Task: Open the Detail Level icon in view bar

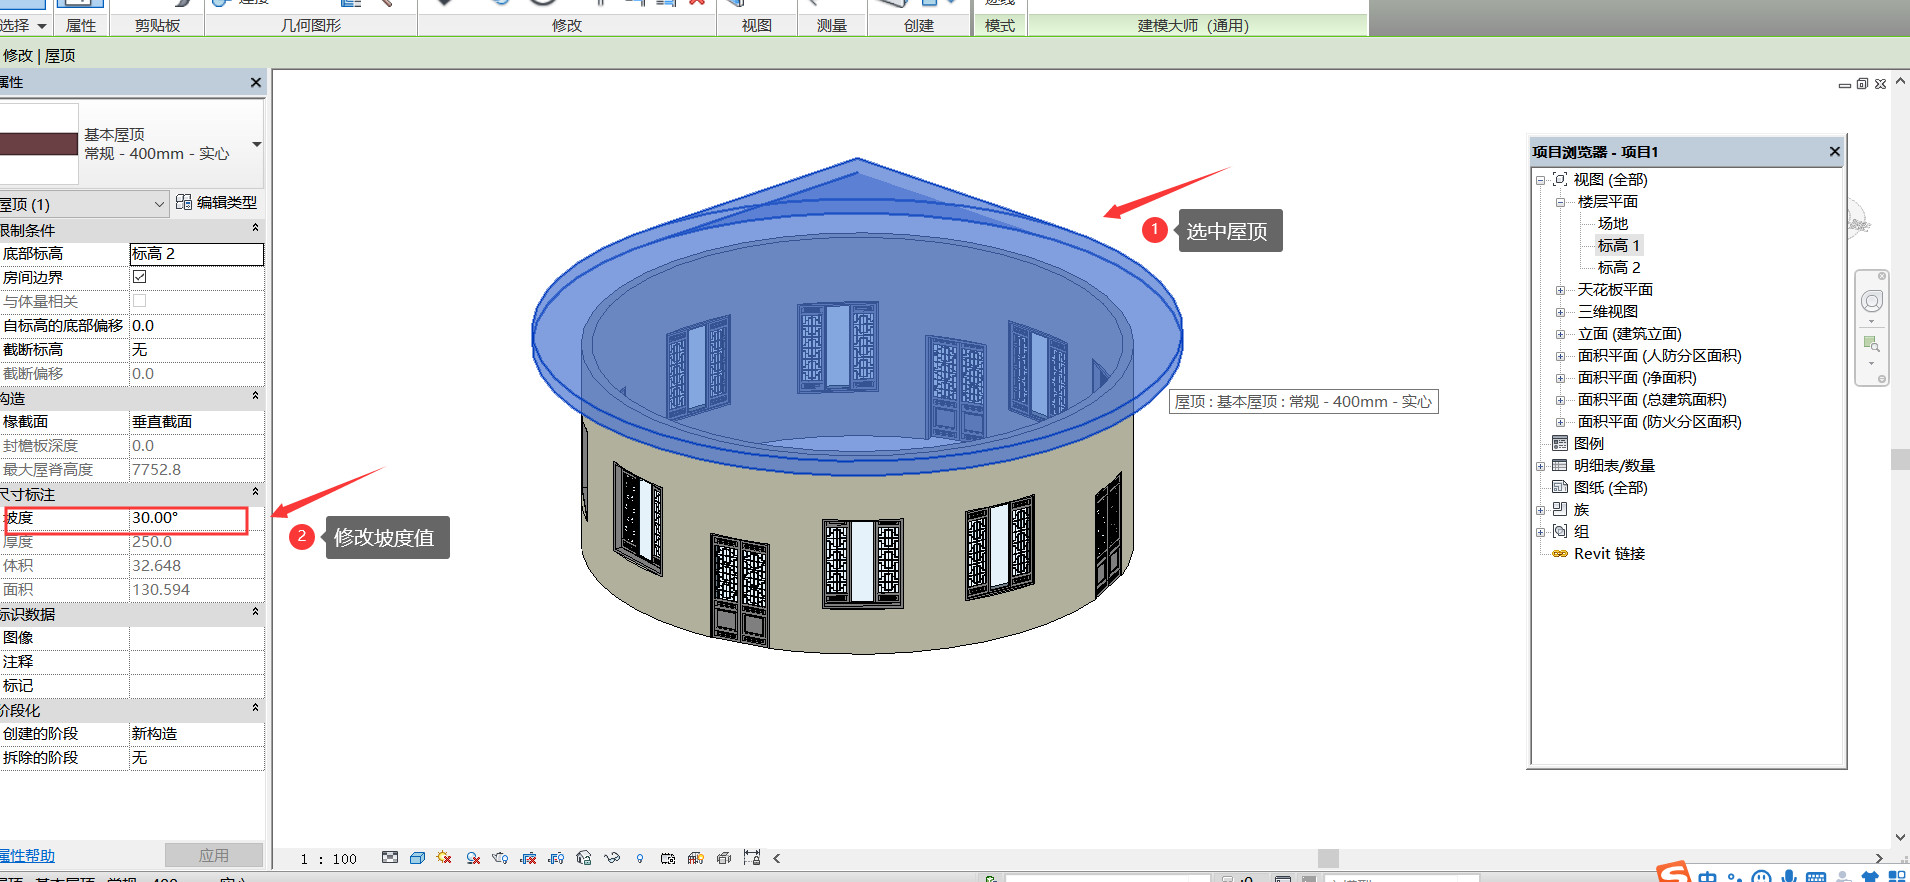Action: click(390, 858)
